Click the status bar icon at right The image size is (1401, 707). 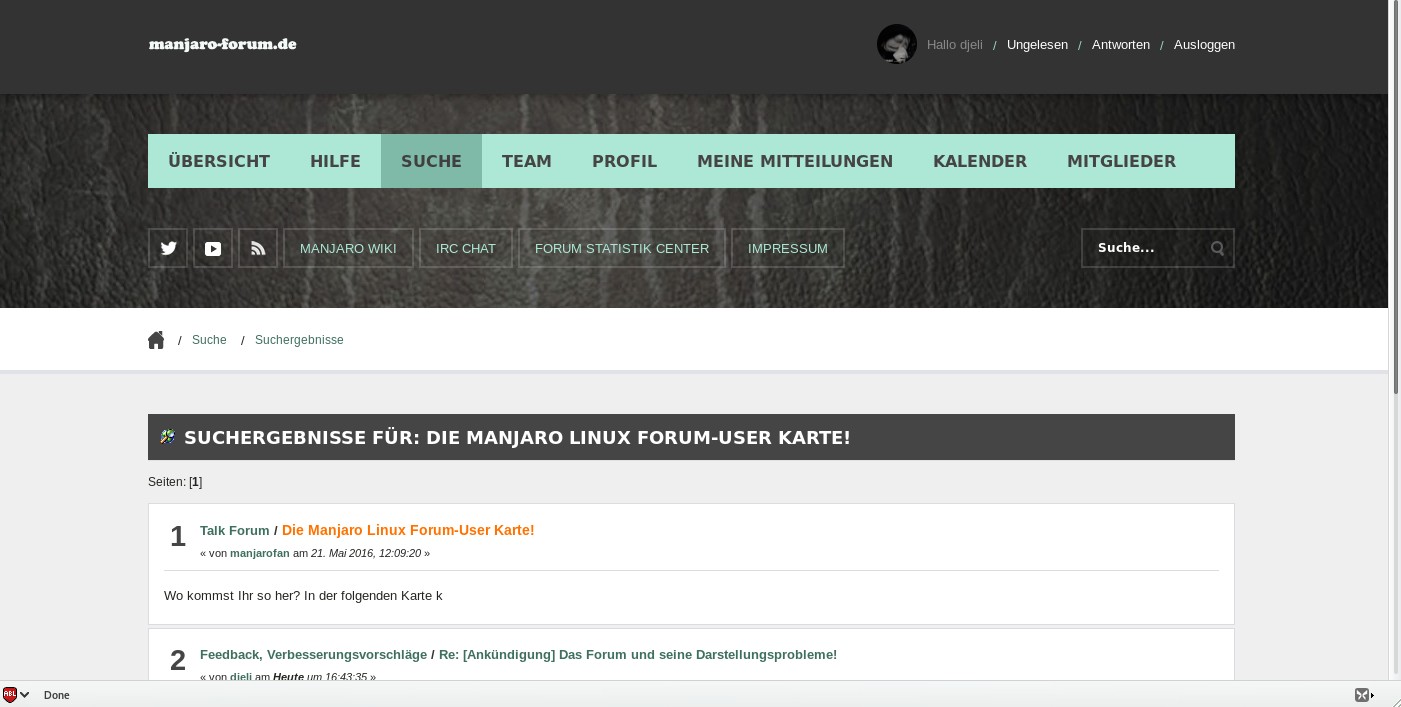1363,695
